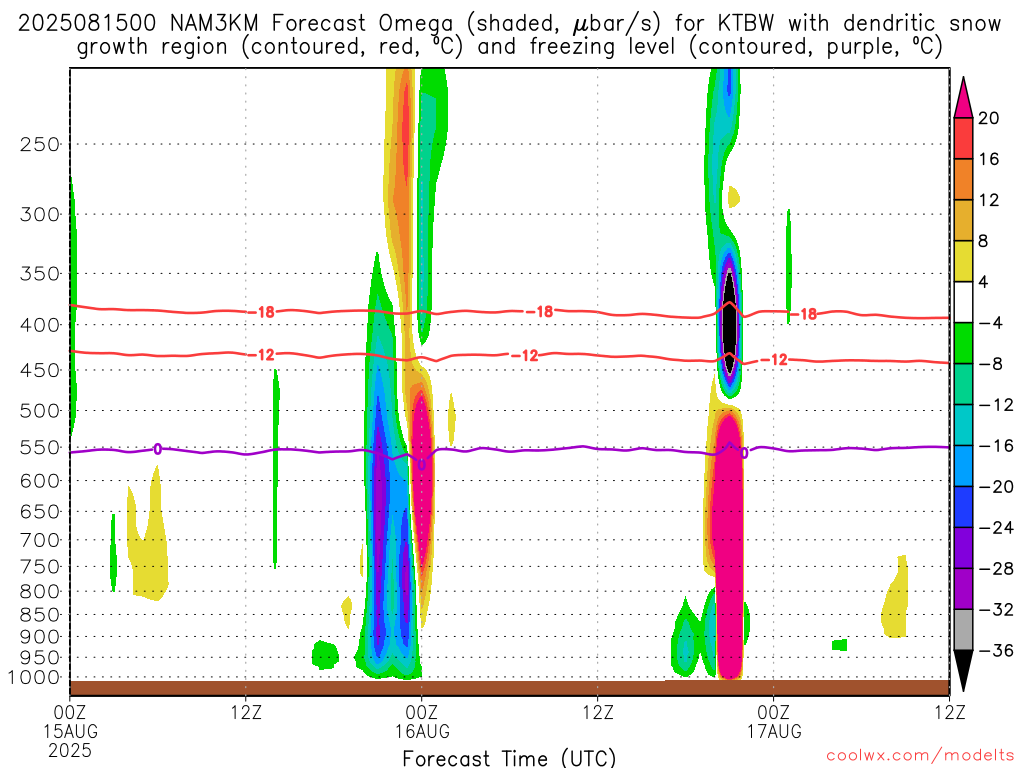Click the 850 pressure level label

(x=40, y=615)
